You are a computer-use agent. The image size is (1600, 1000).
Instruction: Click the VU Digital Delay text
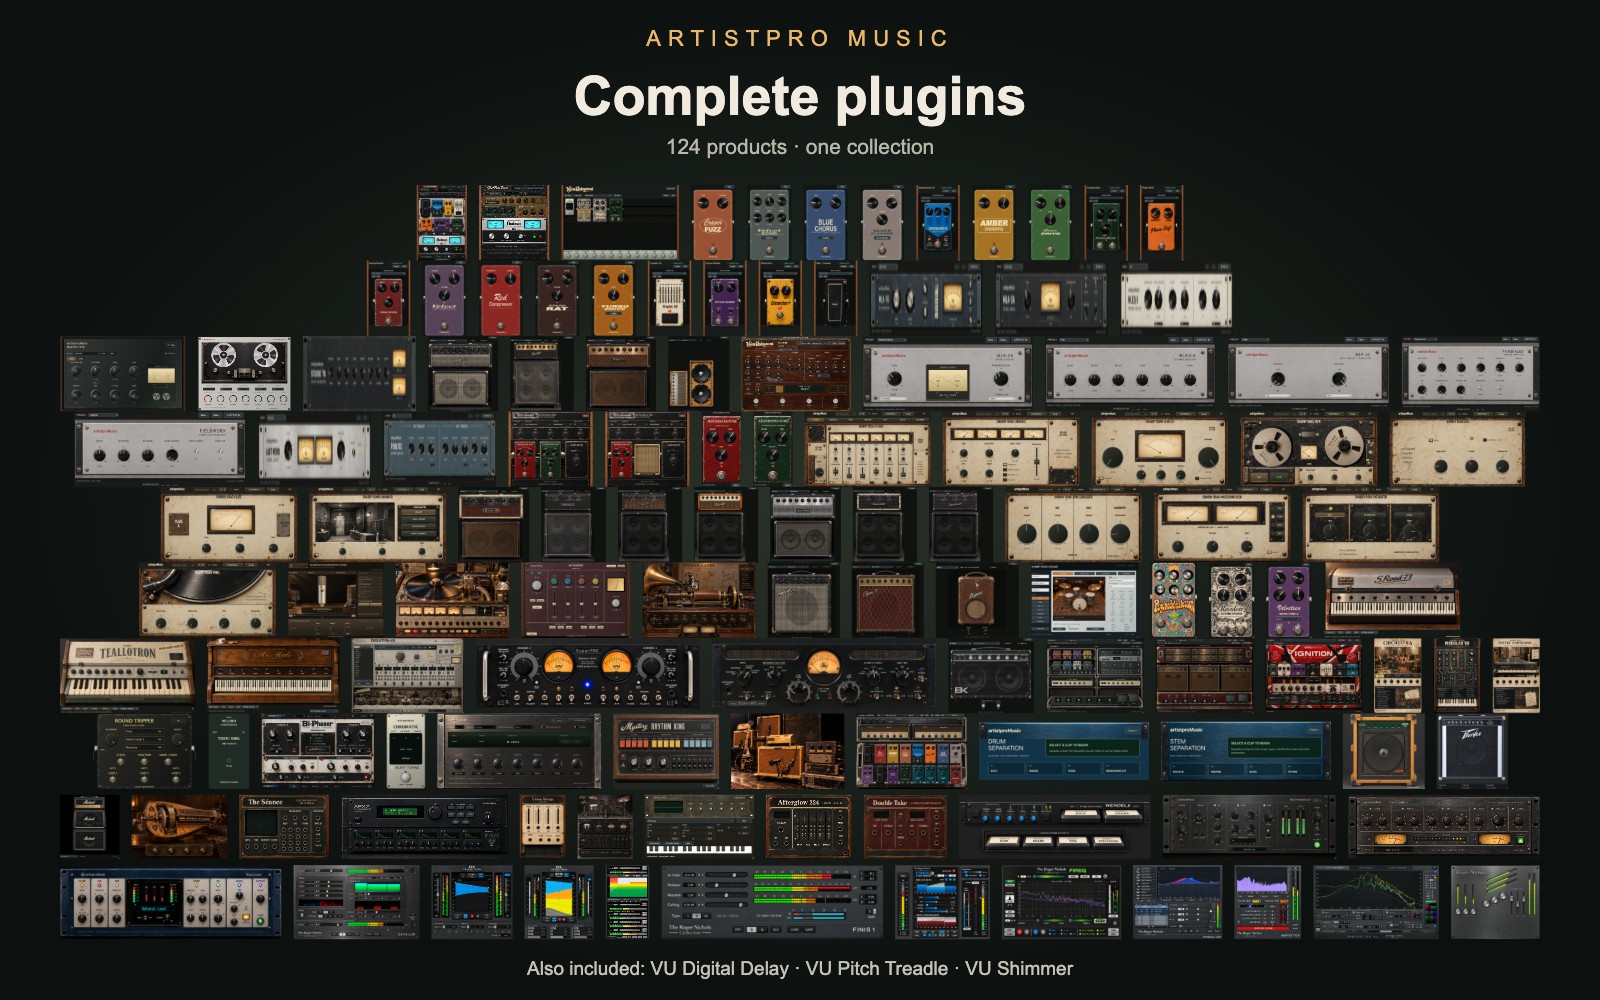[719, 968]
